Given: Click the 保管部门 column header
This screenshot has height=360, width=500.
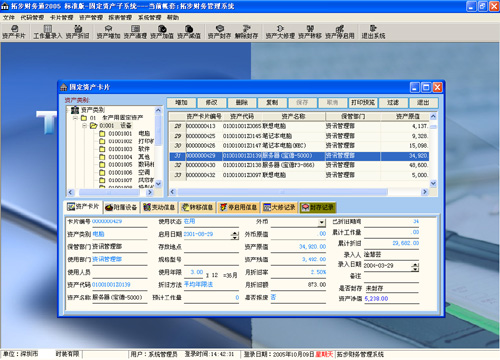Looking at the screenshot, I should 353,116.
